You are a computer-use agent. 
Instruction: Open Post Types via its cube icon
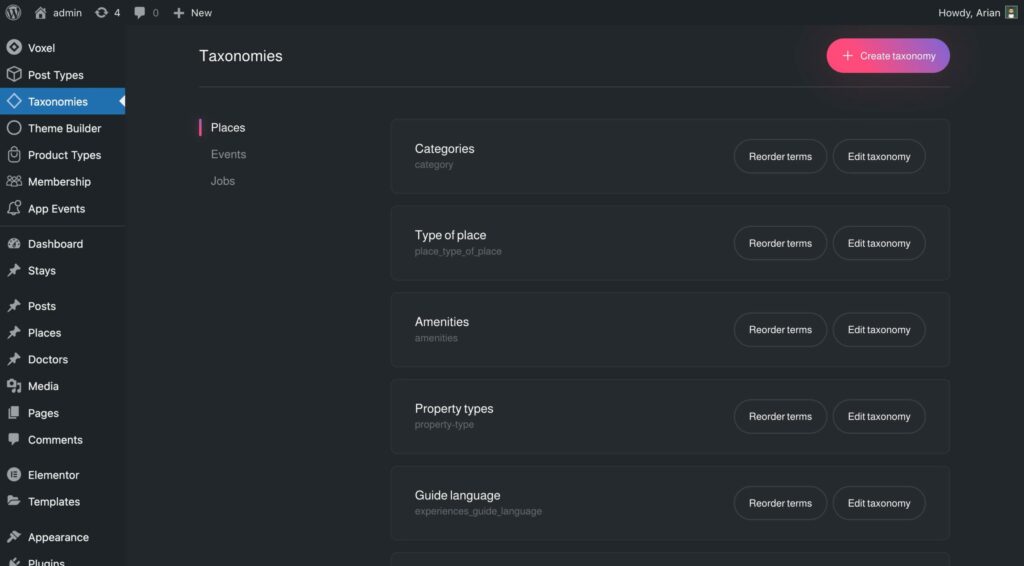coord(14,75)
